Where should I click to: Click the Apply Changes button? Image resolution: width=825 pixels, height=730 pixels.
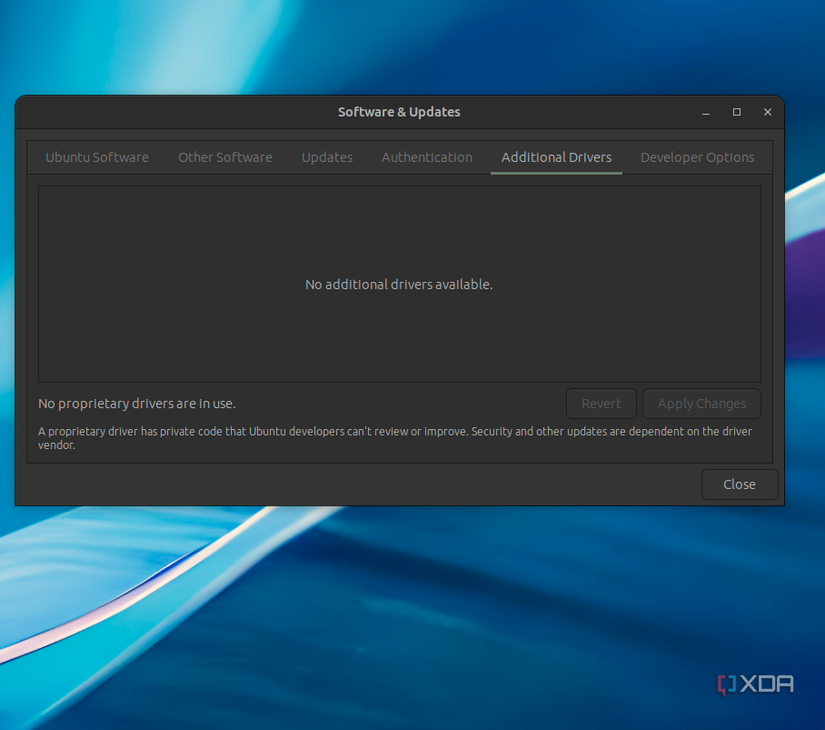pos(701,404)
